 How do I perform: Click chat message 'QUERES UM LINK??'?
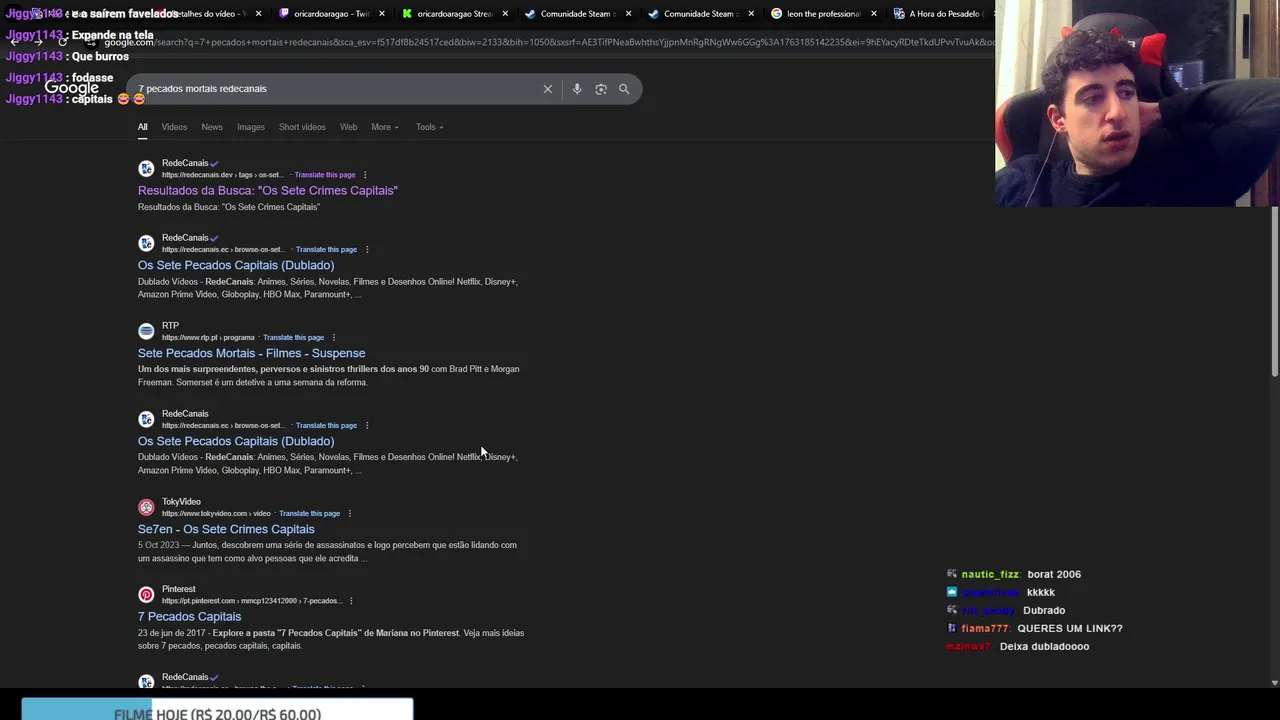[x=1069, y=629]
